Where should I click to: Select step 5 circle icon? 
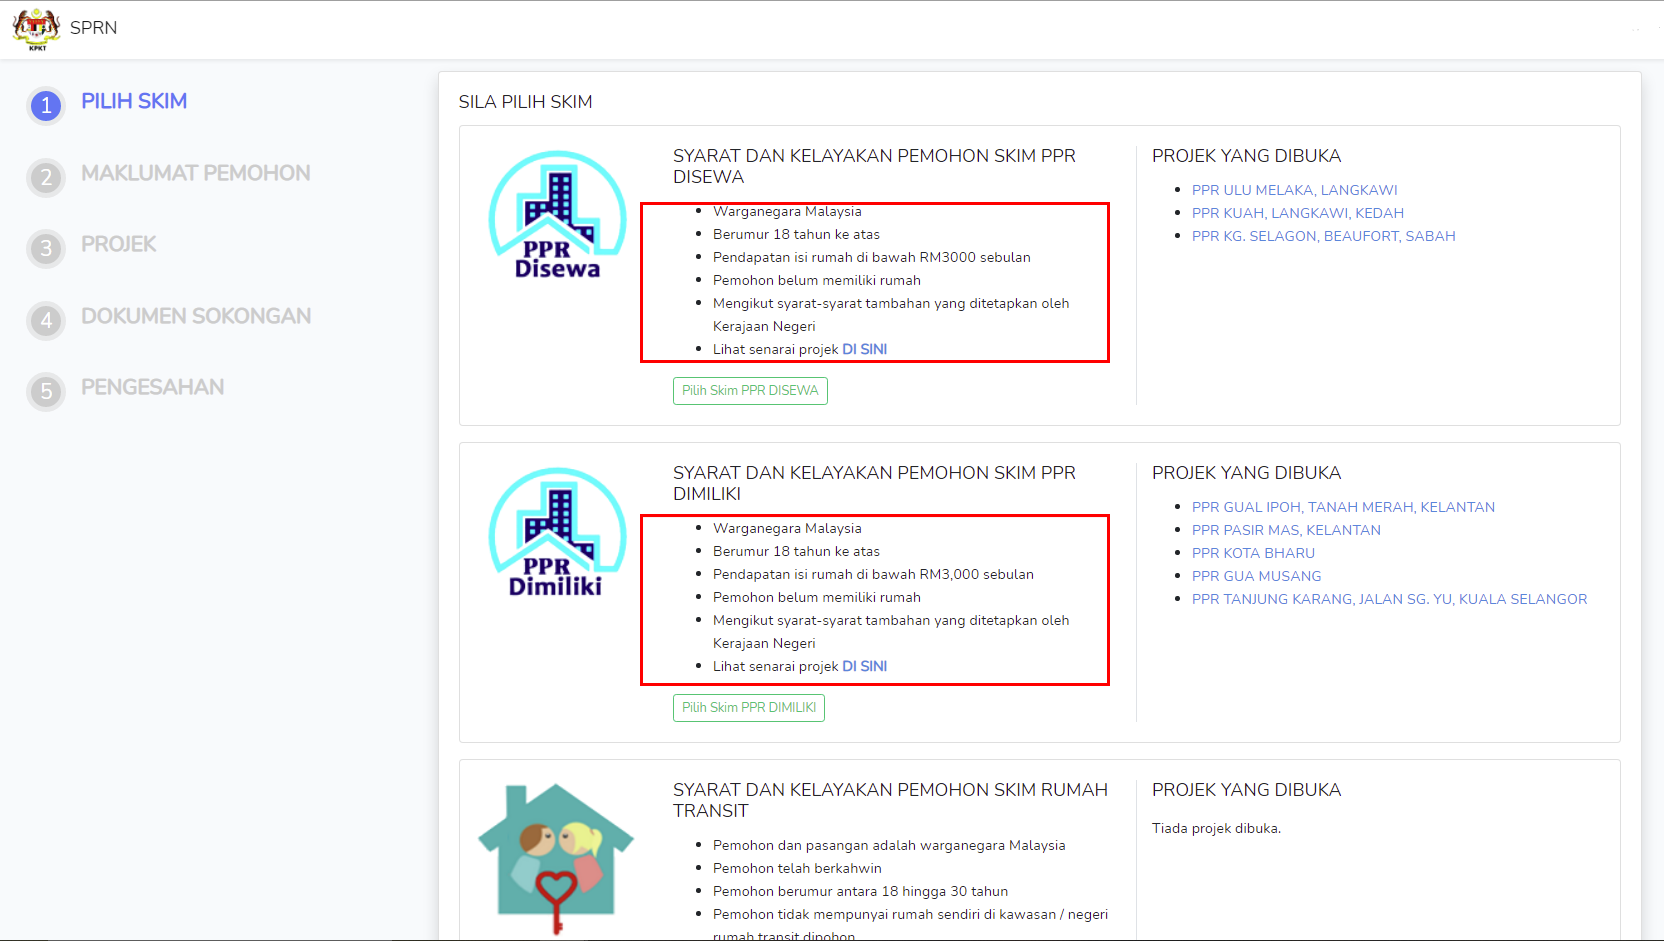pyautogui.click(x=46, y=391)
